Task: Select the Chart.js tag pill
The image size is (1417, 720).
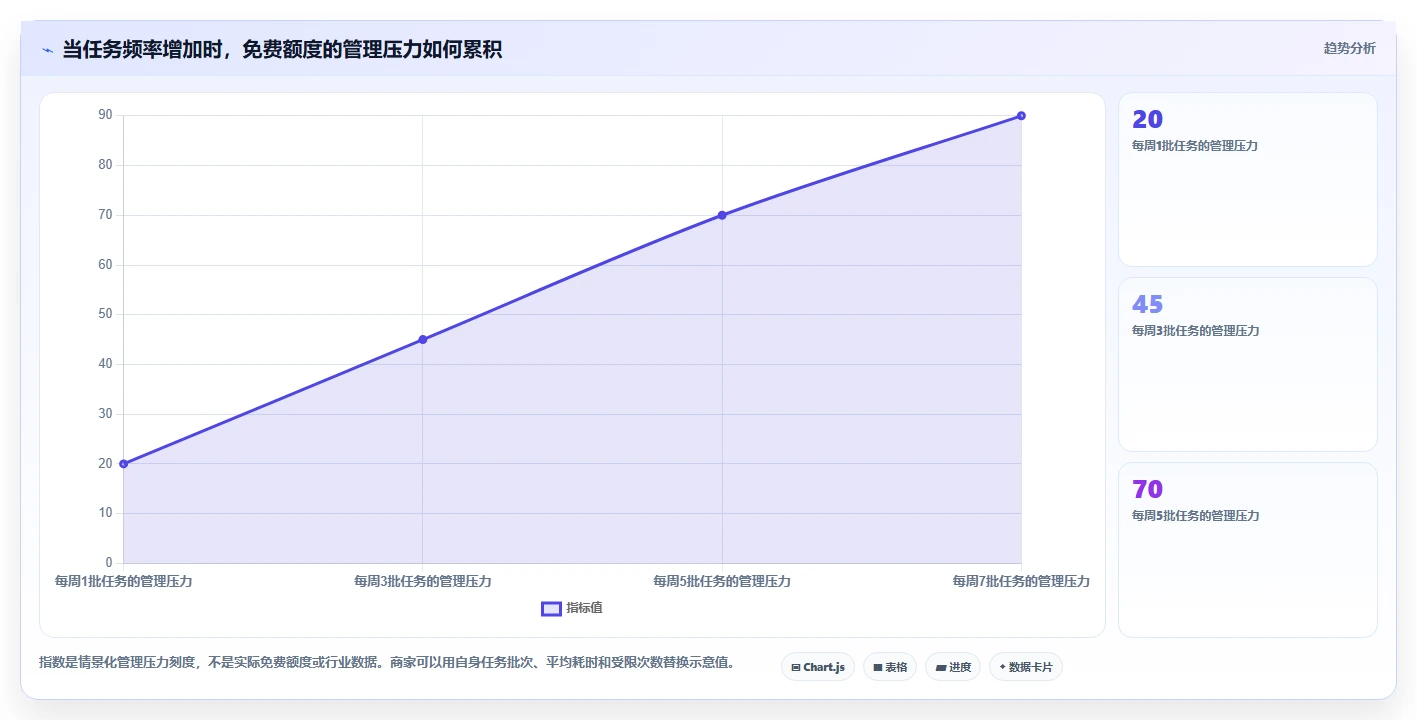Action: pos(817,667)
